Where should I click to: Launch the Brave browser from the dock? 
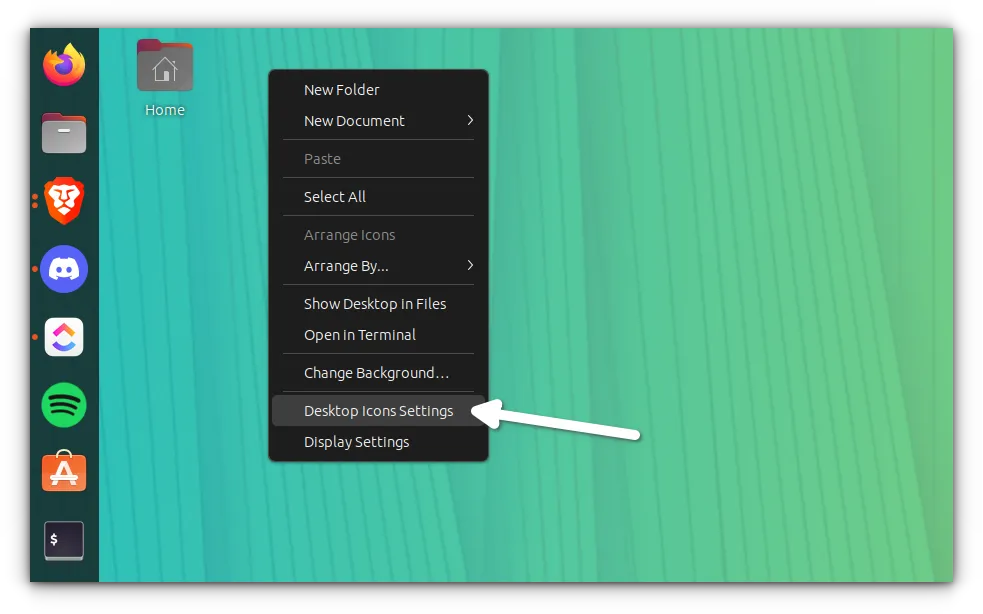tap(63, 201)
